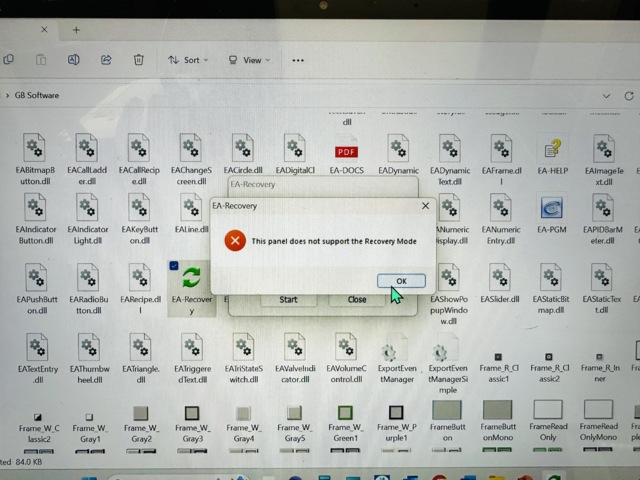Select EAPushButton.dll file

point(37,289)
